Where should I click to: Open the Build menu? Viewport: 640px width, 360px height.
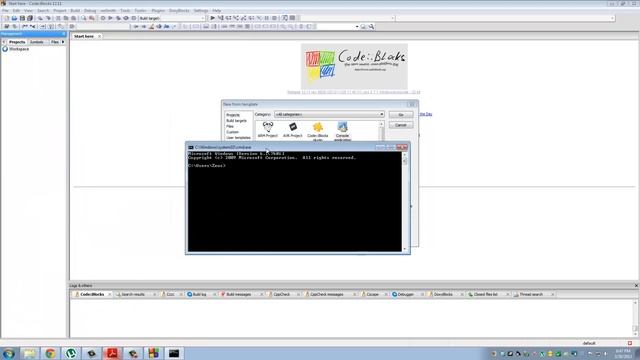point(76,11)
